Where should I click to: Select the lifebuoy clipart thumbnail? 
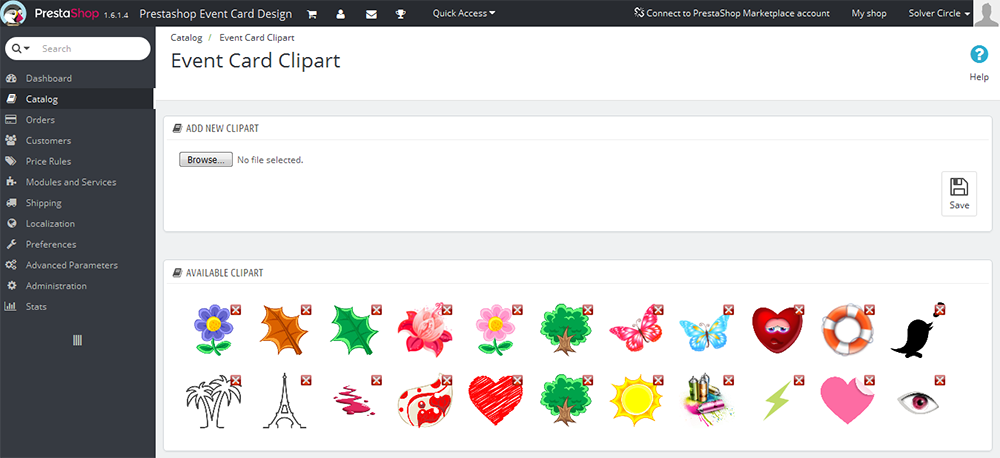(x=846, y=330)
